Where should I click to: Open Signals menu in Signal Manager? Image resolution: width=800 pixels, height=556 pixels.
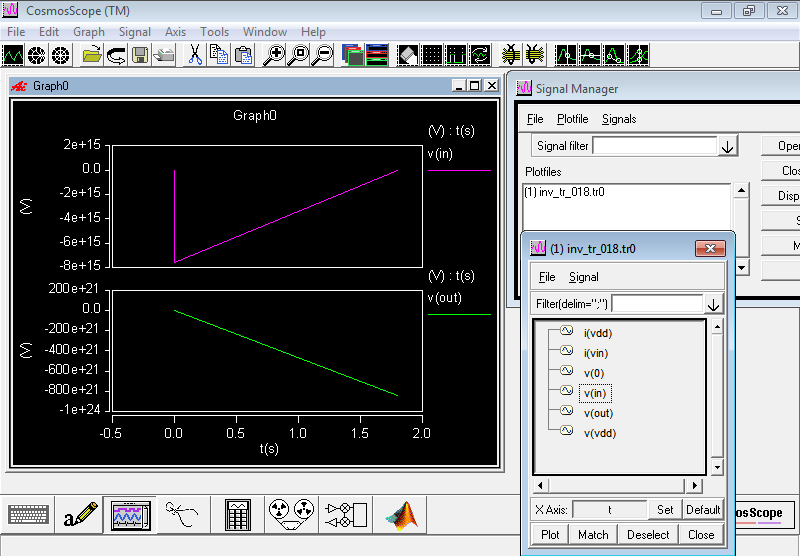pos(619,119)
